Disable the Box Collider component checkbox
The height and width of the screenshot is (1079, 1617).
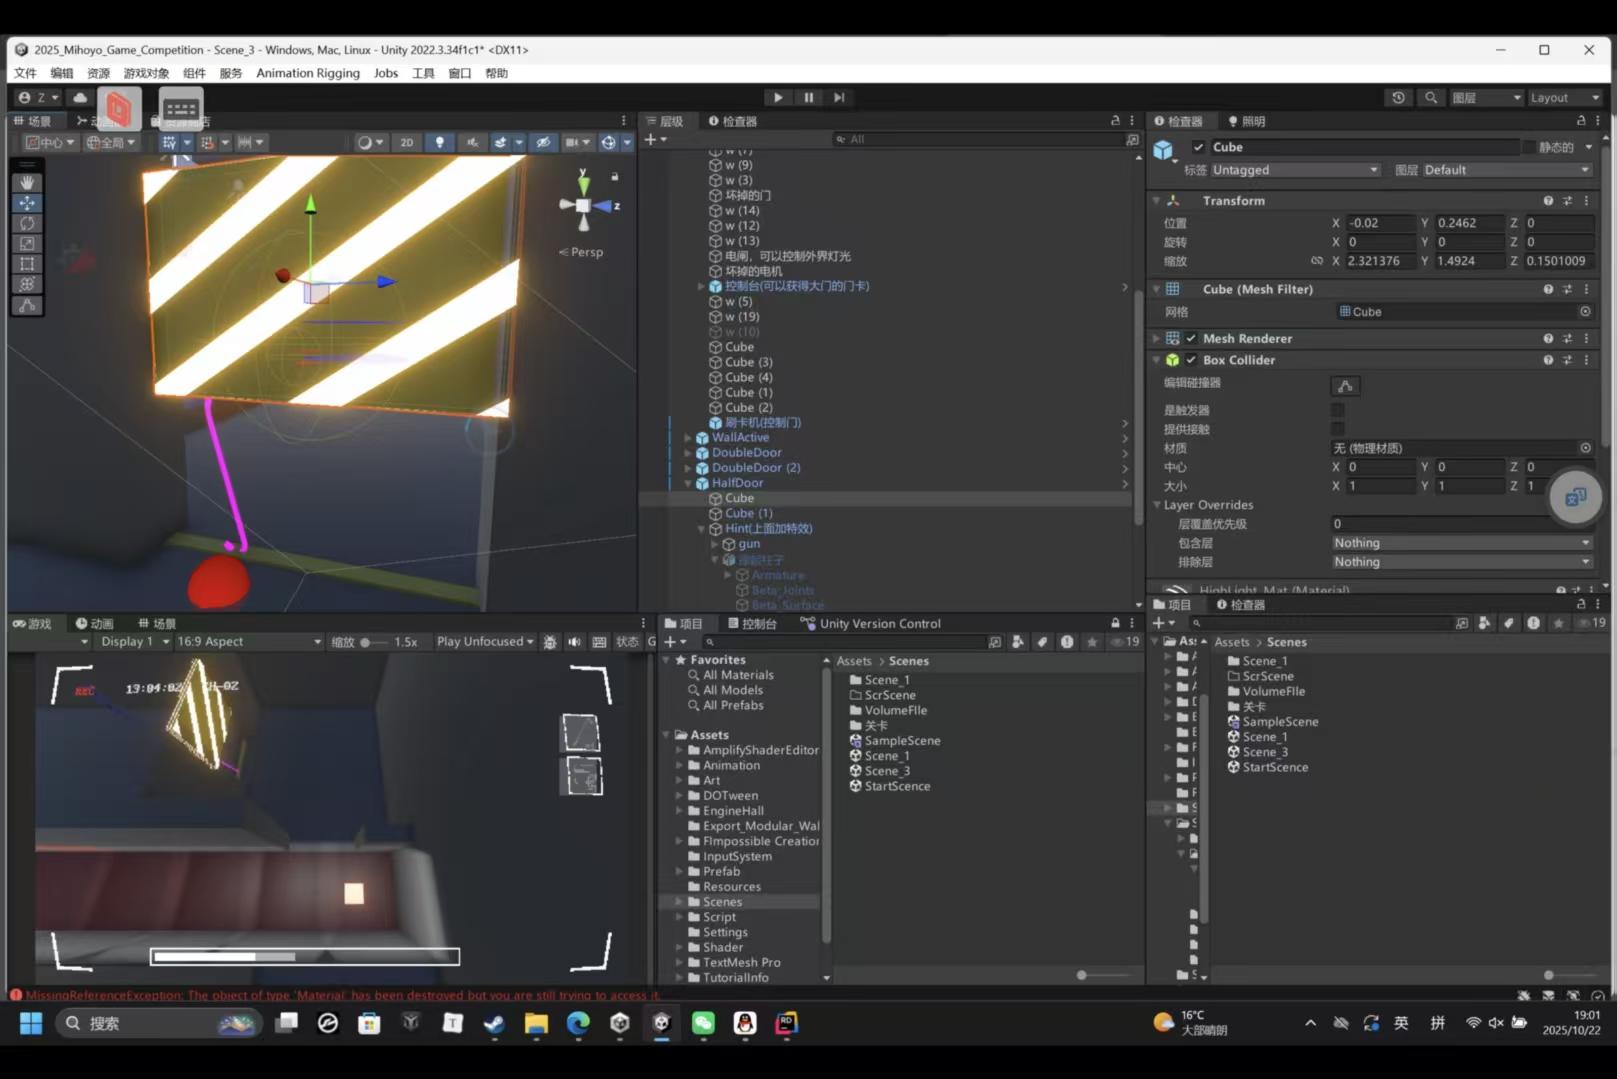[1191, 360]
